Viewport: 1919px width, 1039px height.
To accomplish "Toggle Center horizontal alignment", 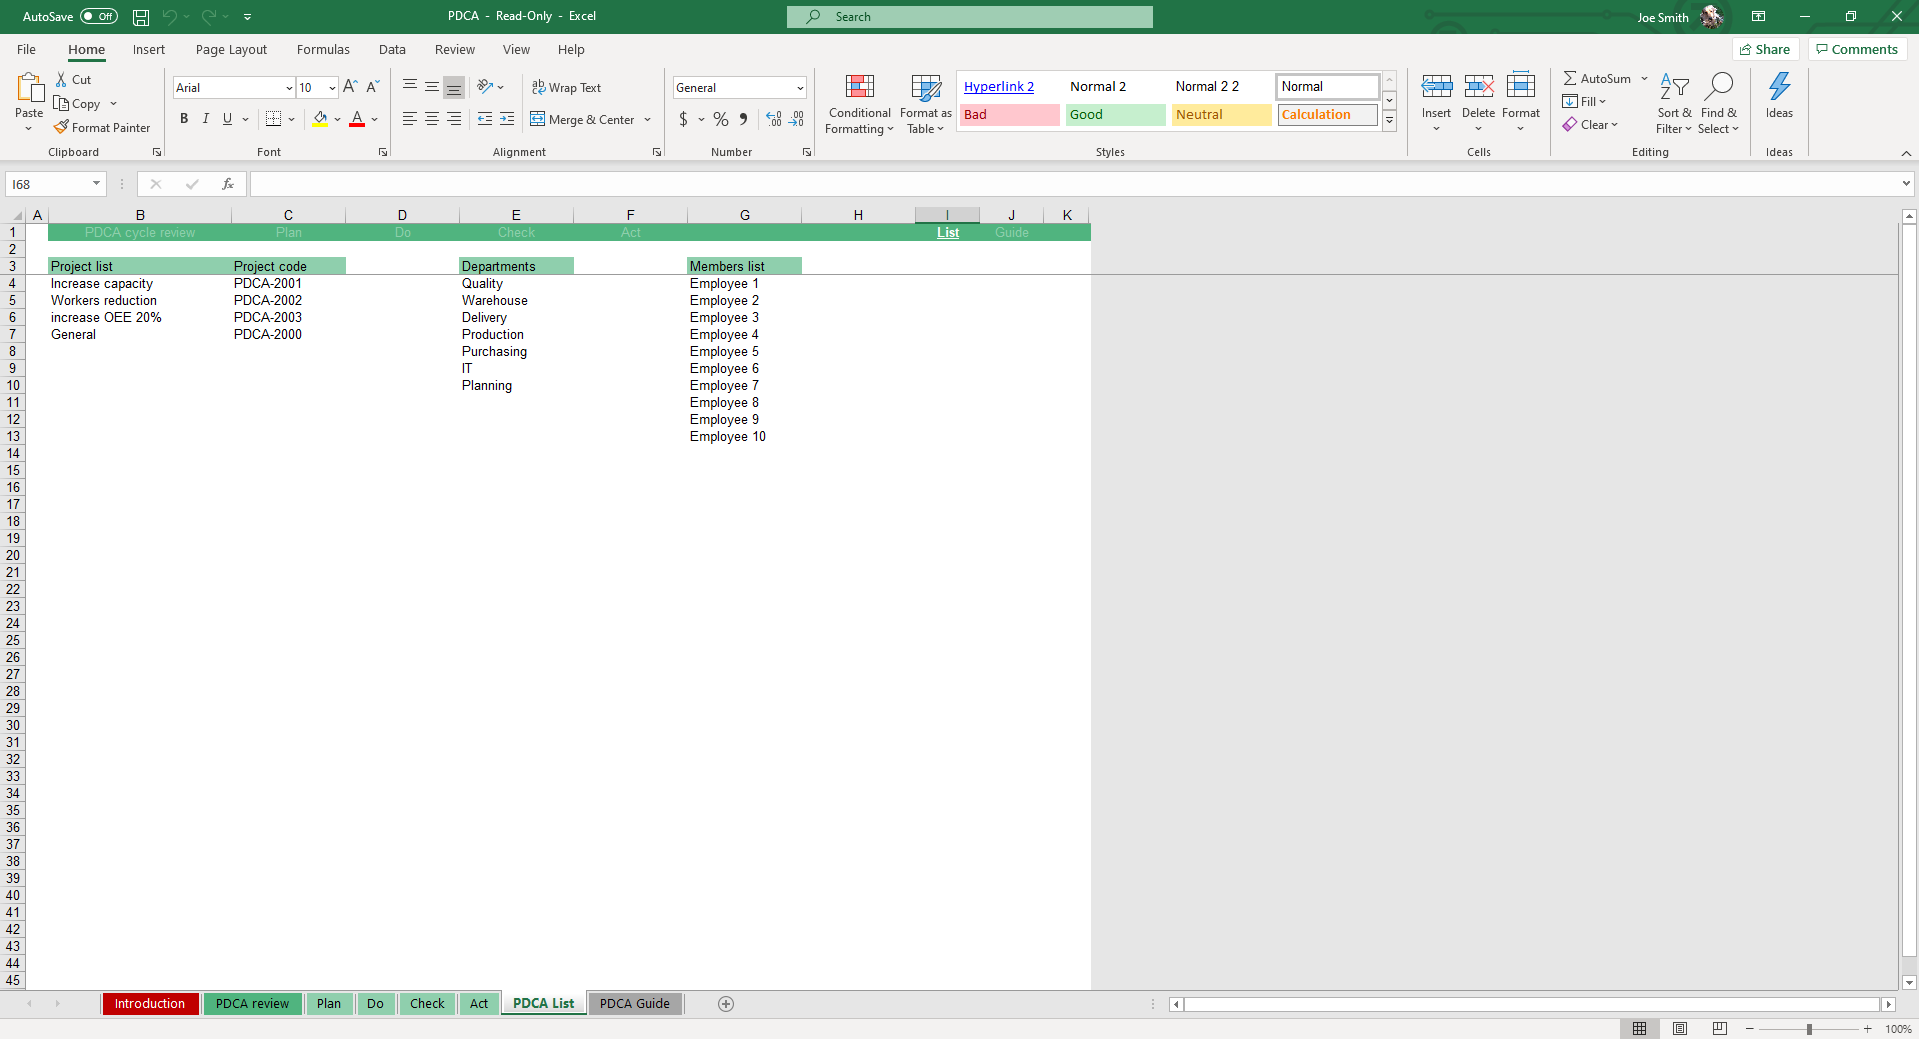I will pyautogui.click(x=432, y=119).
